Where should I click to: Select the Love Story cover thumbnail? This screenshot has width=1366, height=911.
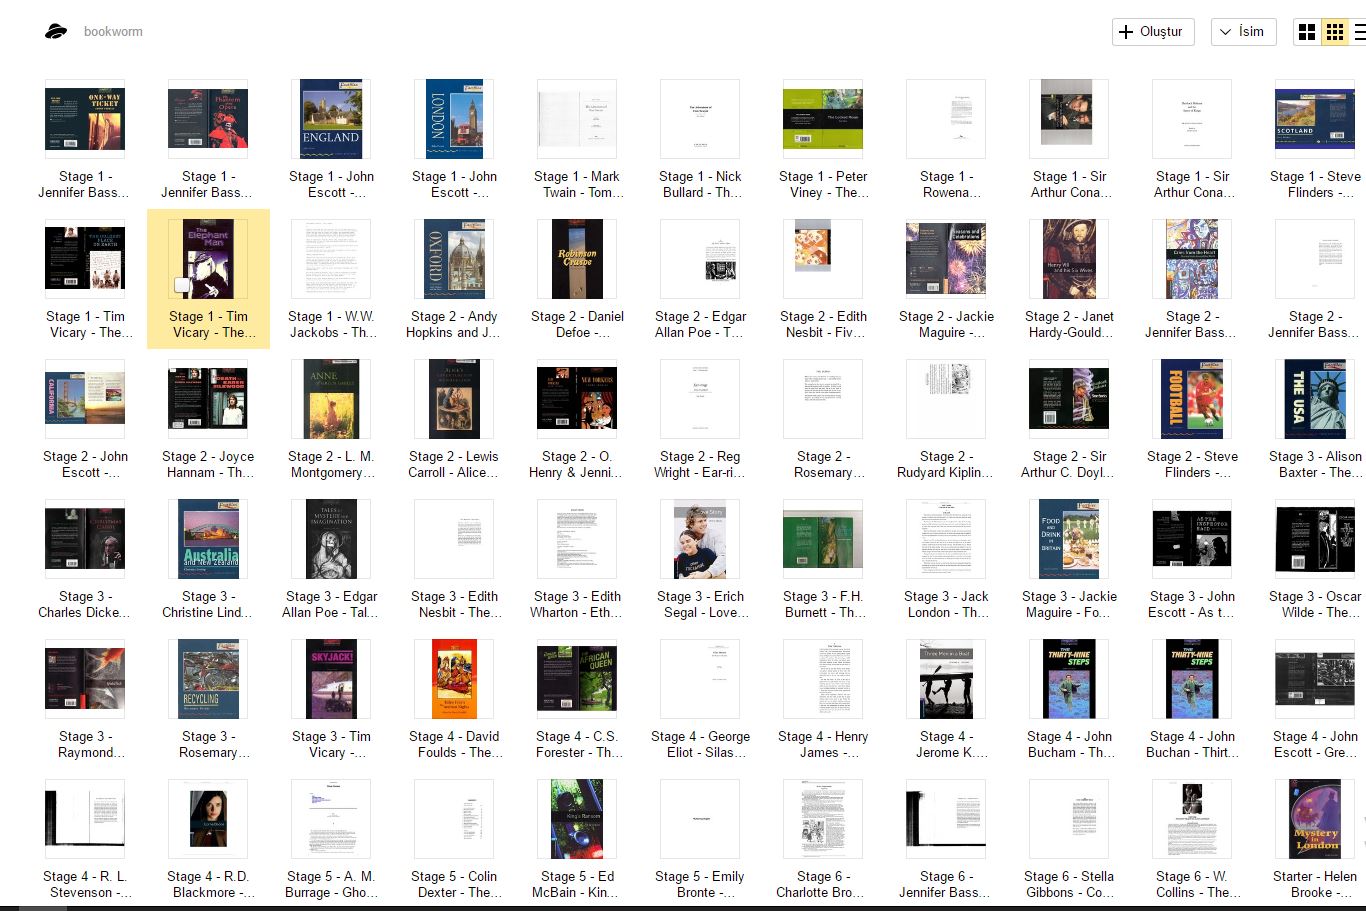click(x=700, y=539)
